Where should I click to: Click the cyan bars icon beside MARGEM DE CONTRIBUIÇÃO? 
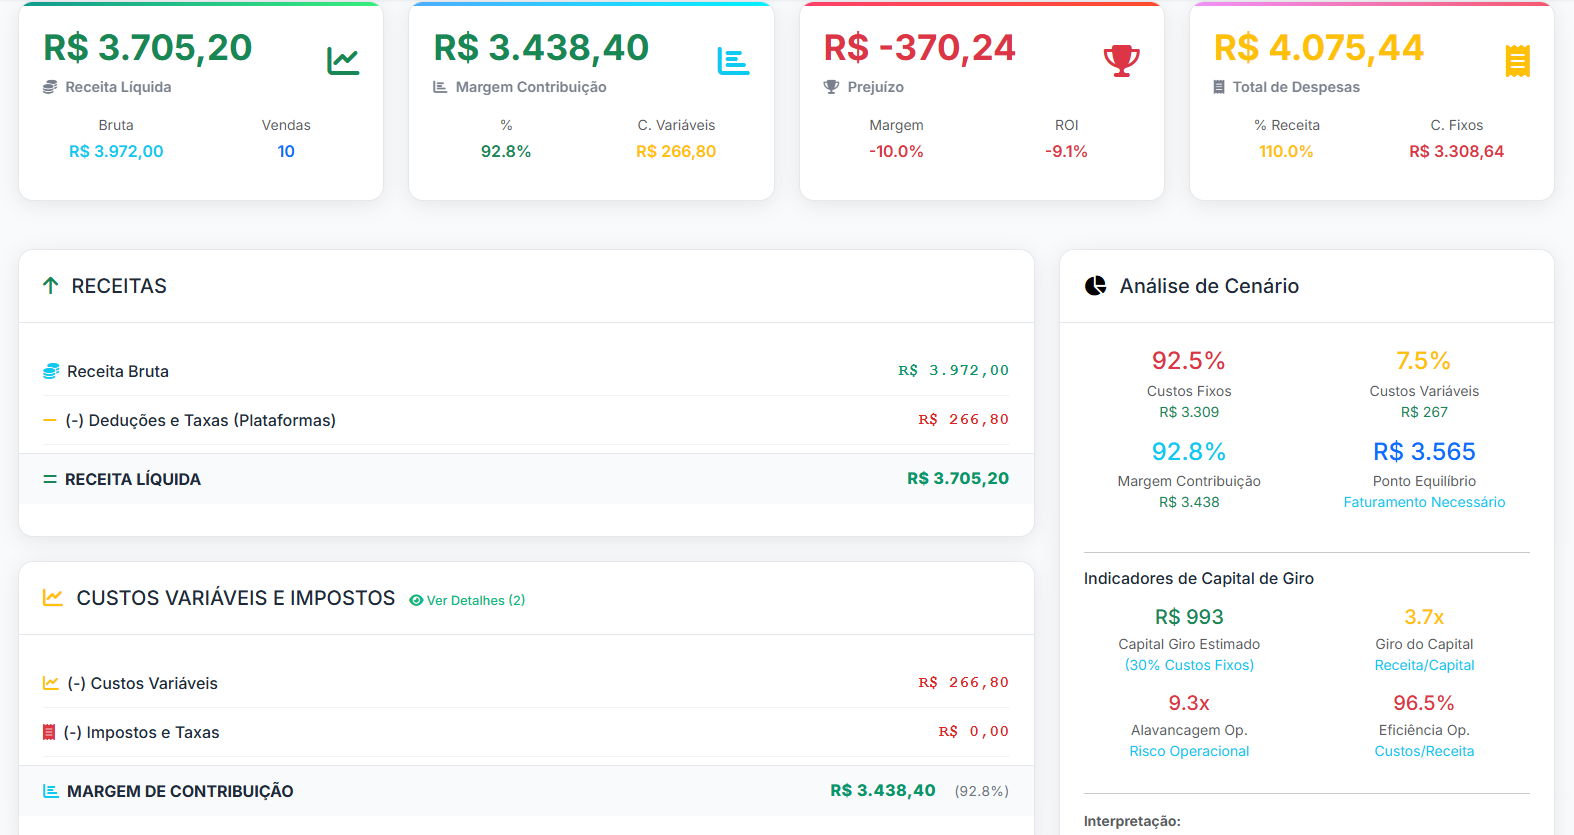(50, 790)
